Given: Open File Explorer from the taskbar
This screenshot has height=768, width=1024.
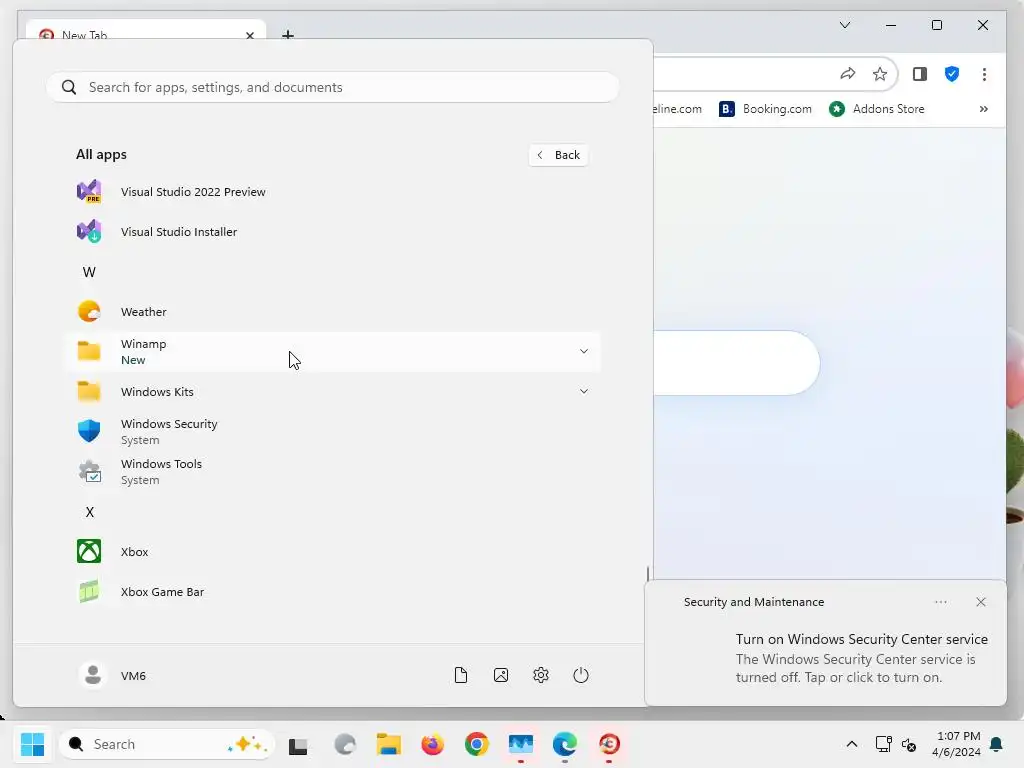Looking at the screenshot, I should (389, 744).
